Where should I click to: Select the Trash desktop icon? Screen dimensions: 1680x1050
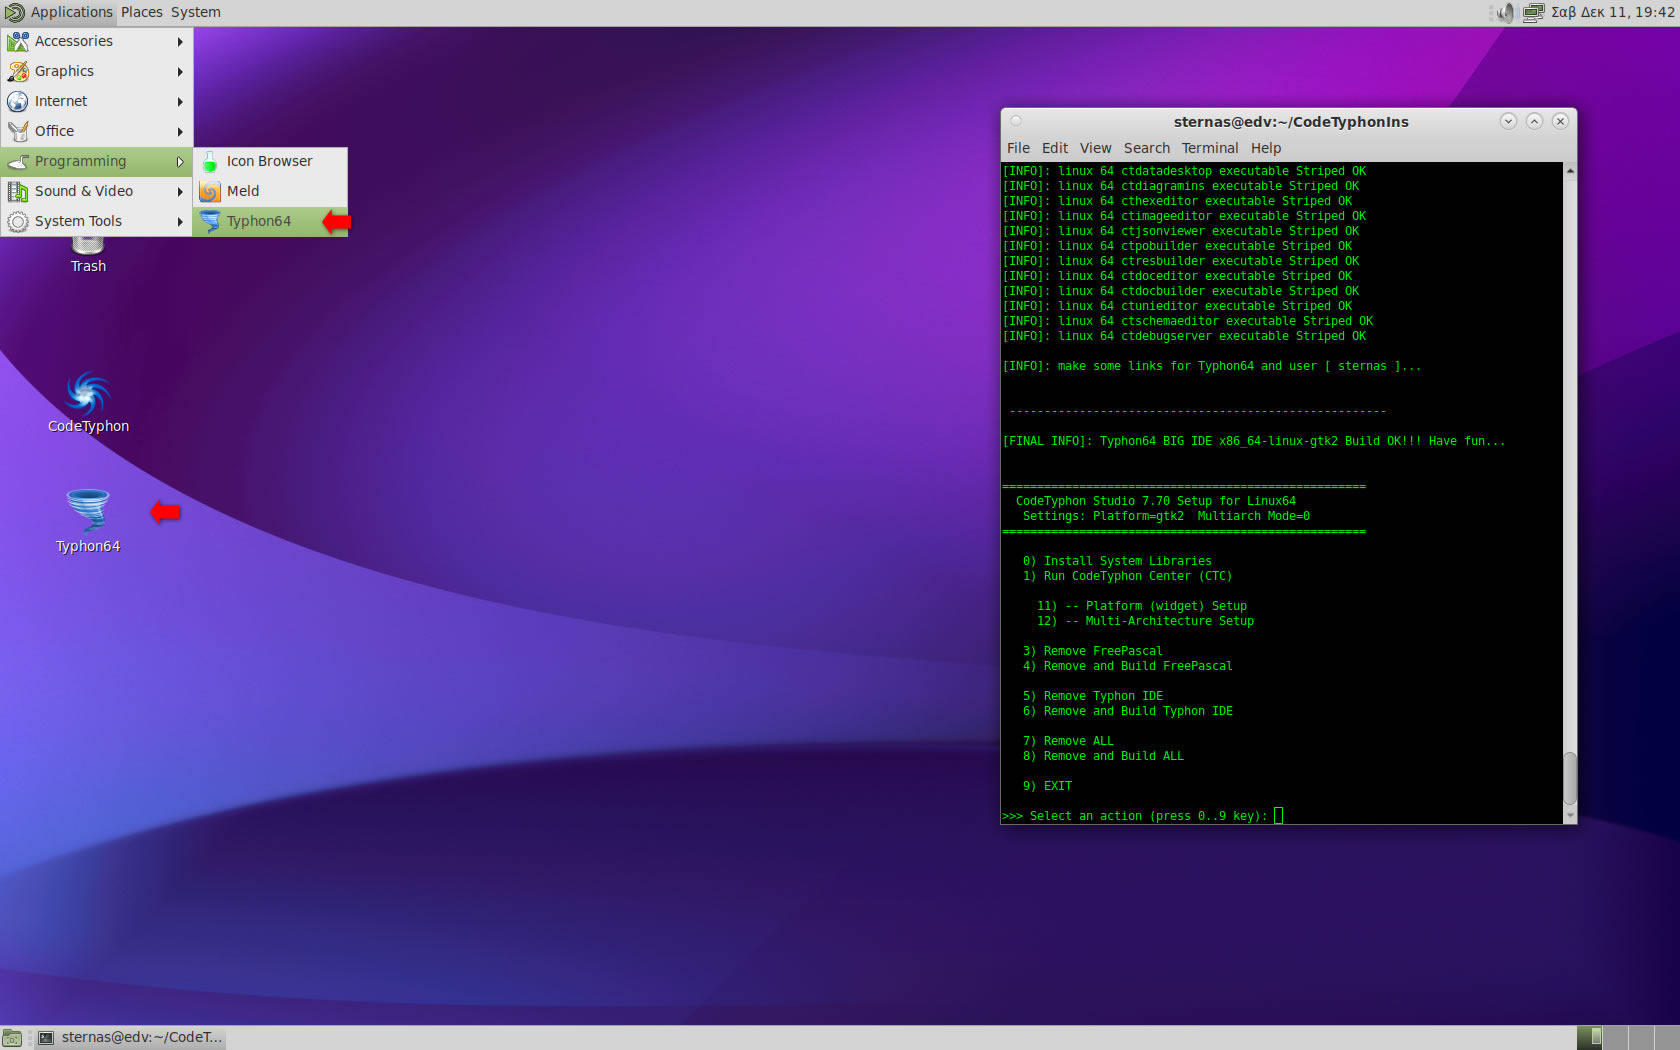pyautogui.click(x=88, y=254)
